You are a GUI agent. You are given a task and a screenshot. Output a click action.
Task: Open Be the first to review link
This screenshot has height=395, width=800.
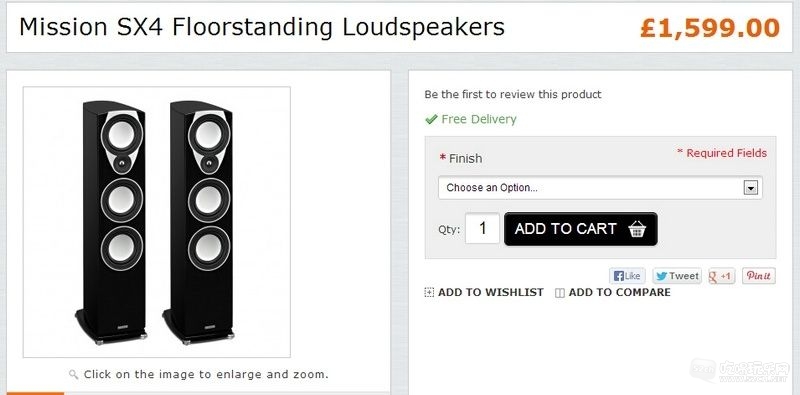coord(513,94)
